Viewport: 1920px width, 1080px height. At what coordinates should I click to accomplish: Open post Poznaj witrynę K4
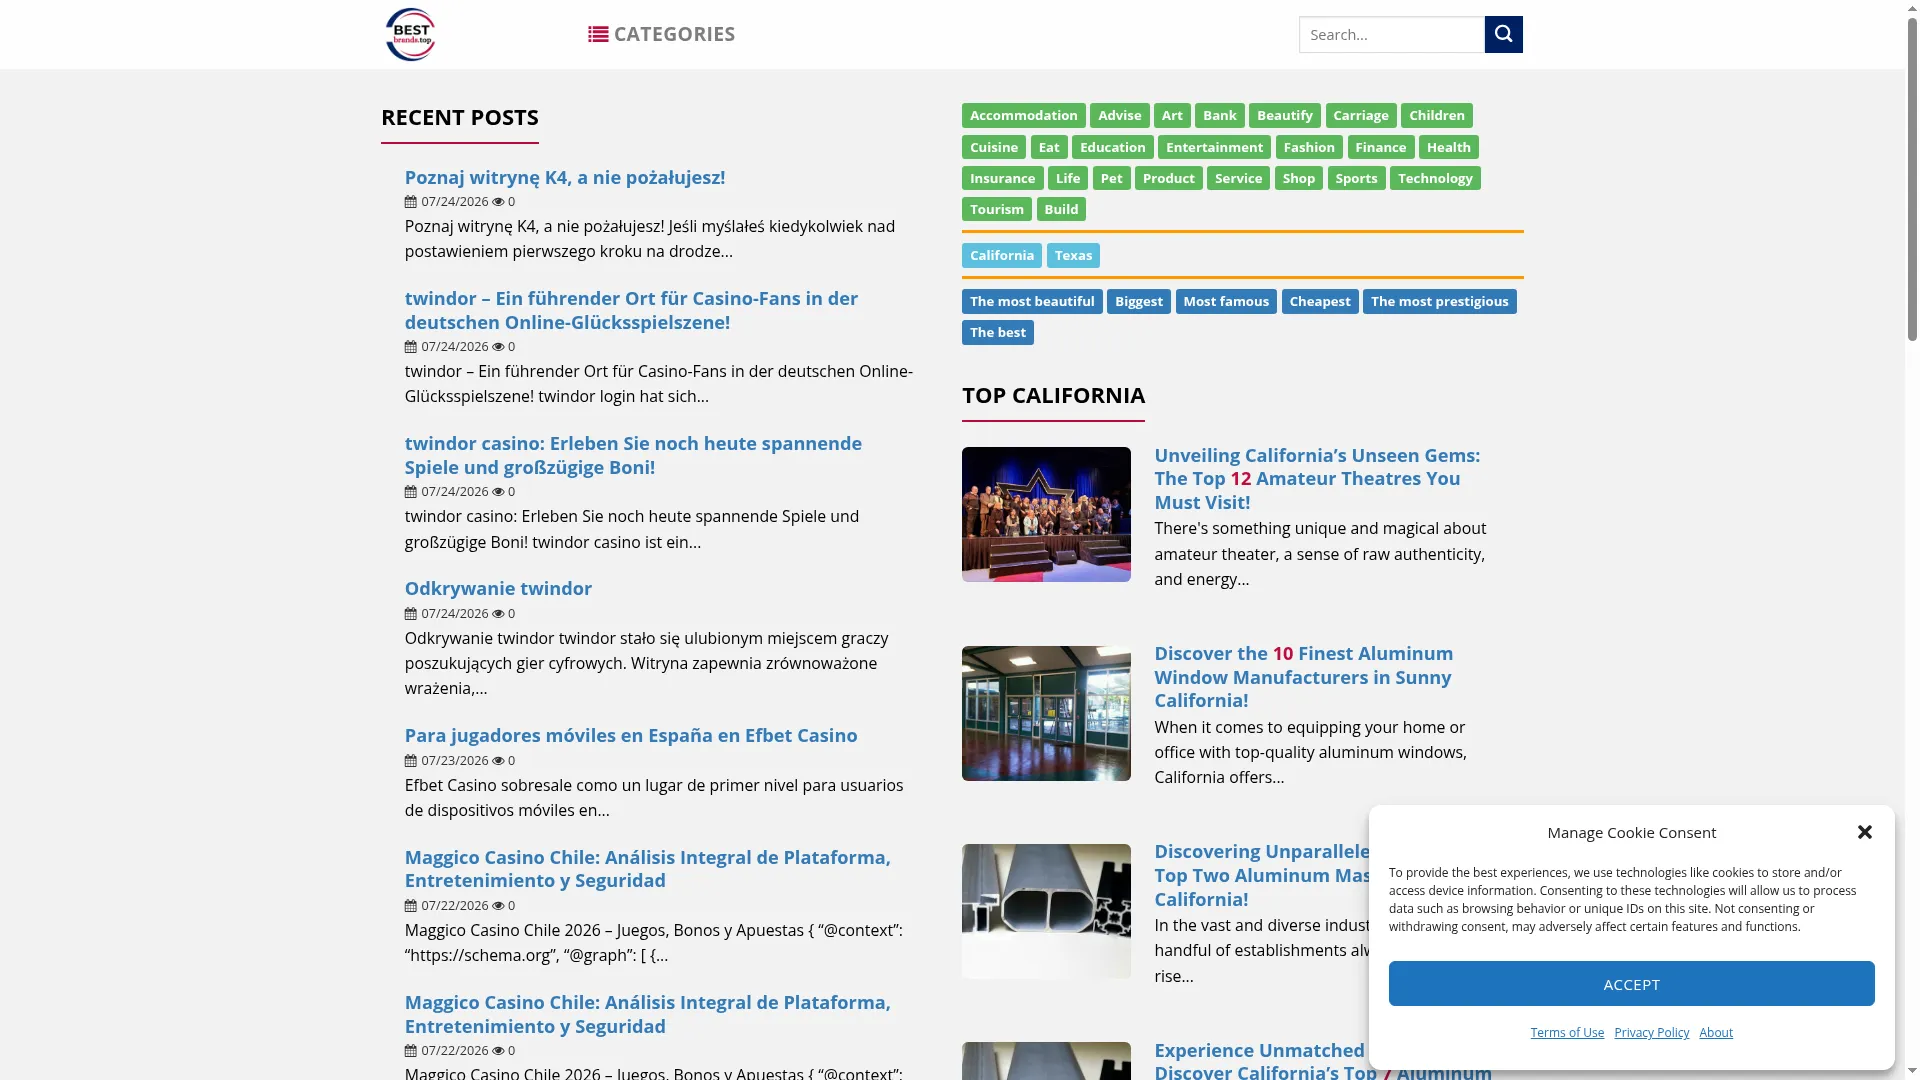[x=565, y=177]
